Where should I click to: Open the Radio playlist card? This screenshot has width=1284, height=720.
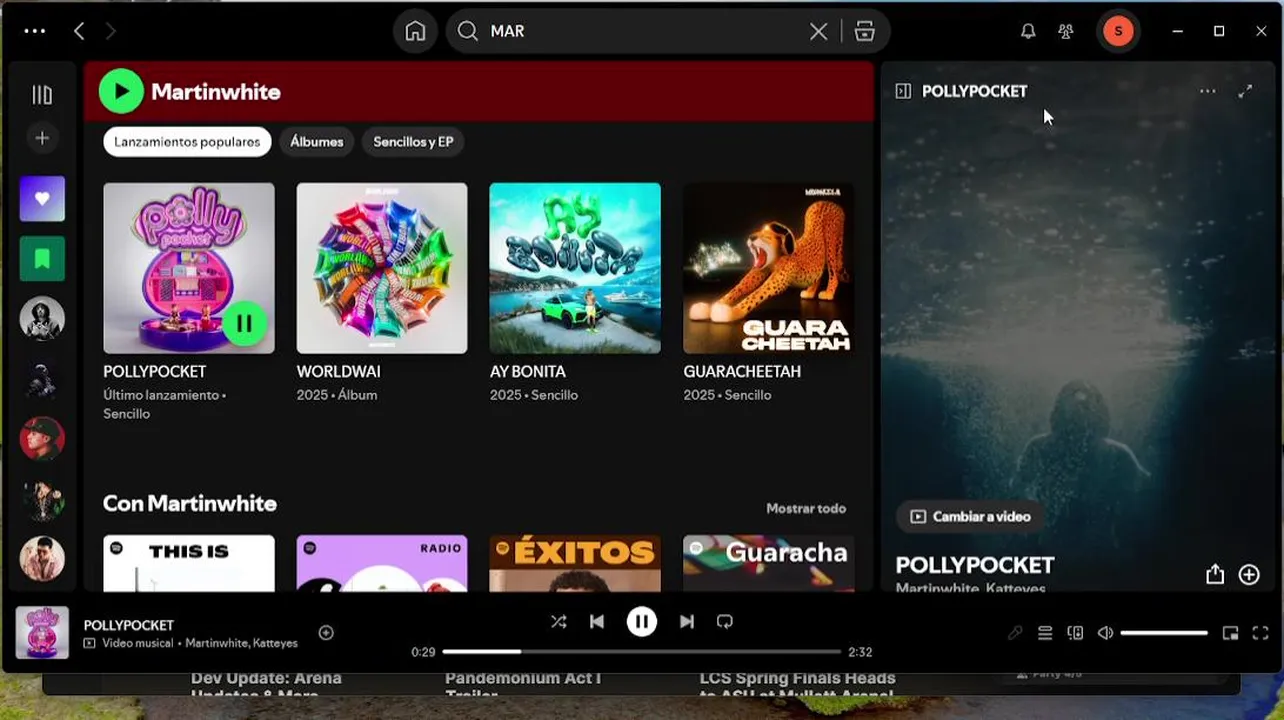(382, 563)
